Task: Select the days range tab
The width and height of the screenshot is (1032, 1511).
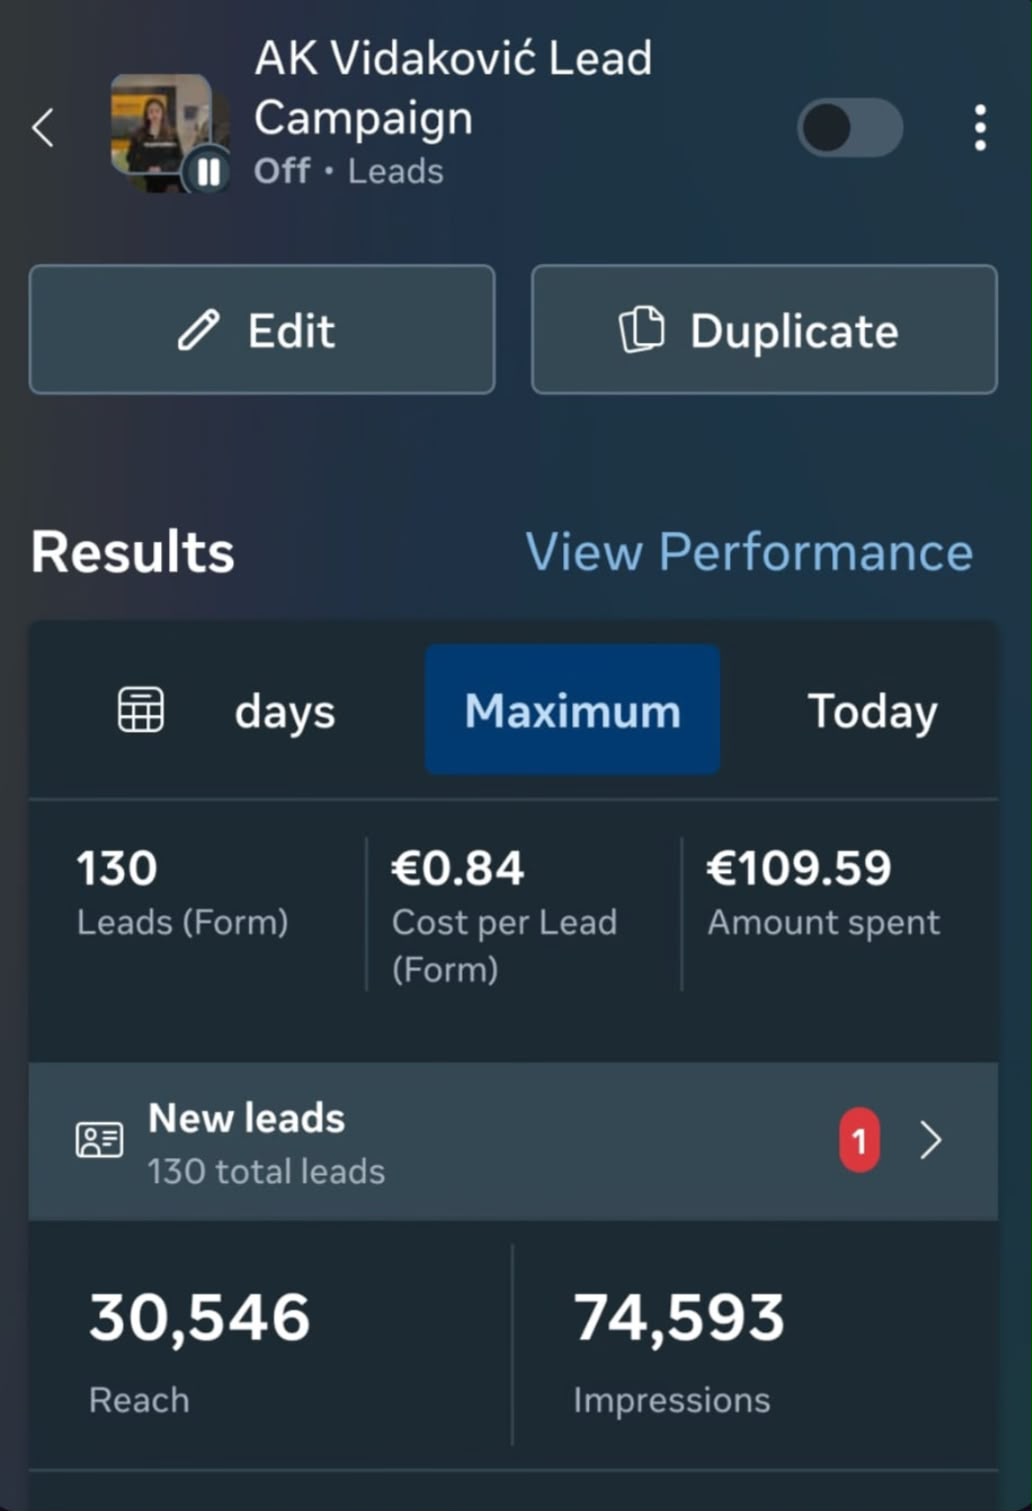Action: 284,712
